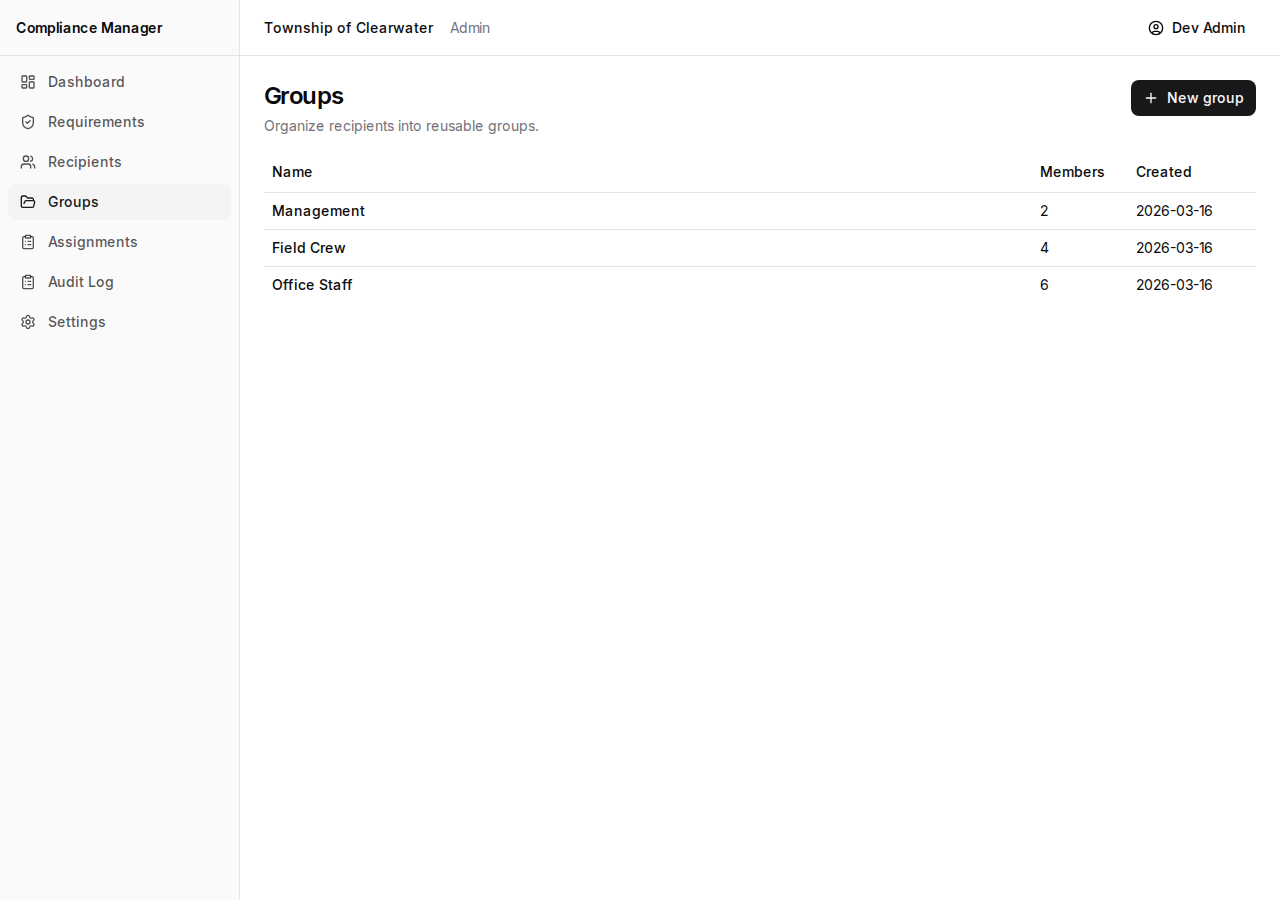Click Management's member count 2
Image resolution: width=1280 pixels, height=900 pixels.
[x=1044, y=211]
